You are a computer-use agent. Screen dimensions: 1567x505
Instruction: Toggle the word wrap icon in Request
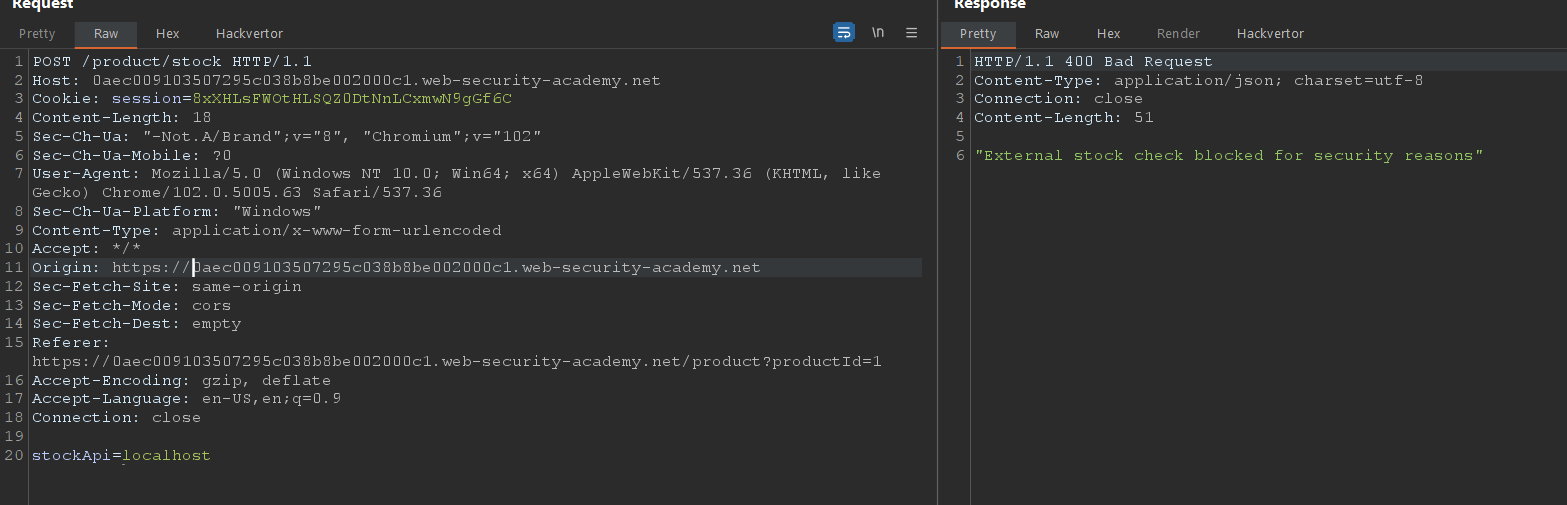[x=843, y=33]
